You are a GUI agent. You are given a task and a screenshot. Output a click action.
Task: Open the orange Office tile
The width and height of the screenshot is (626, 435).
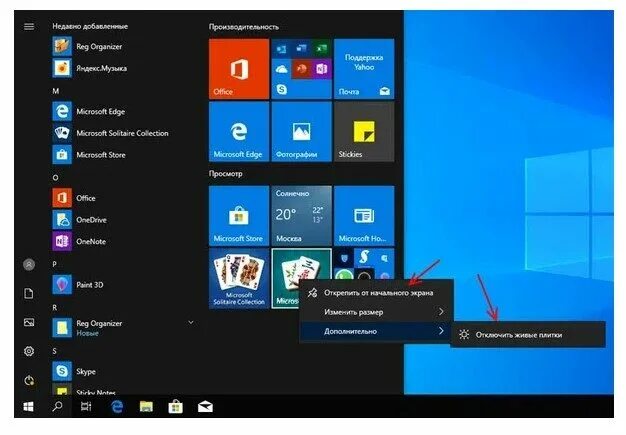pyautogui.click(x=239, y=69)
